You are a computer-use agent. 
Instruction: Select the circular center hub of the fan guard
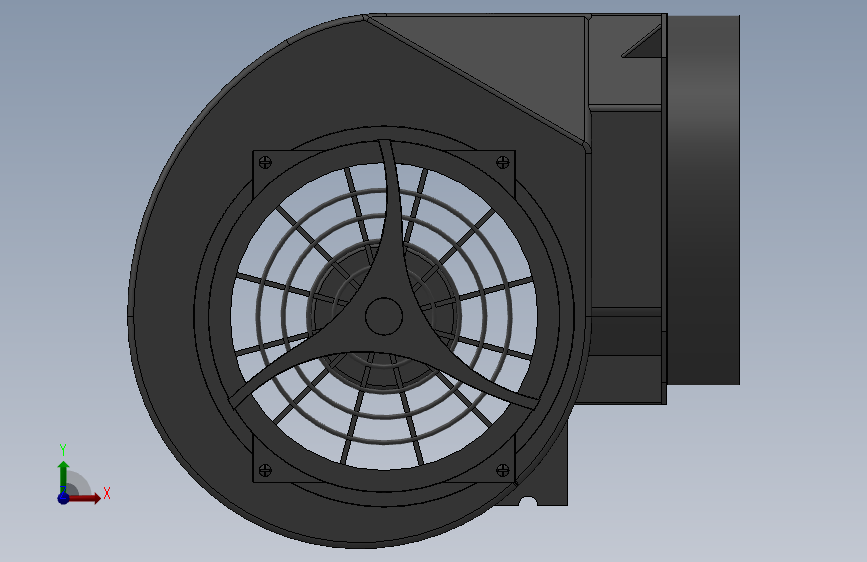click(384, 316)
